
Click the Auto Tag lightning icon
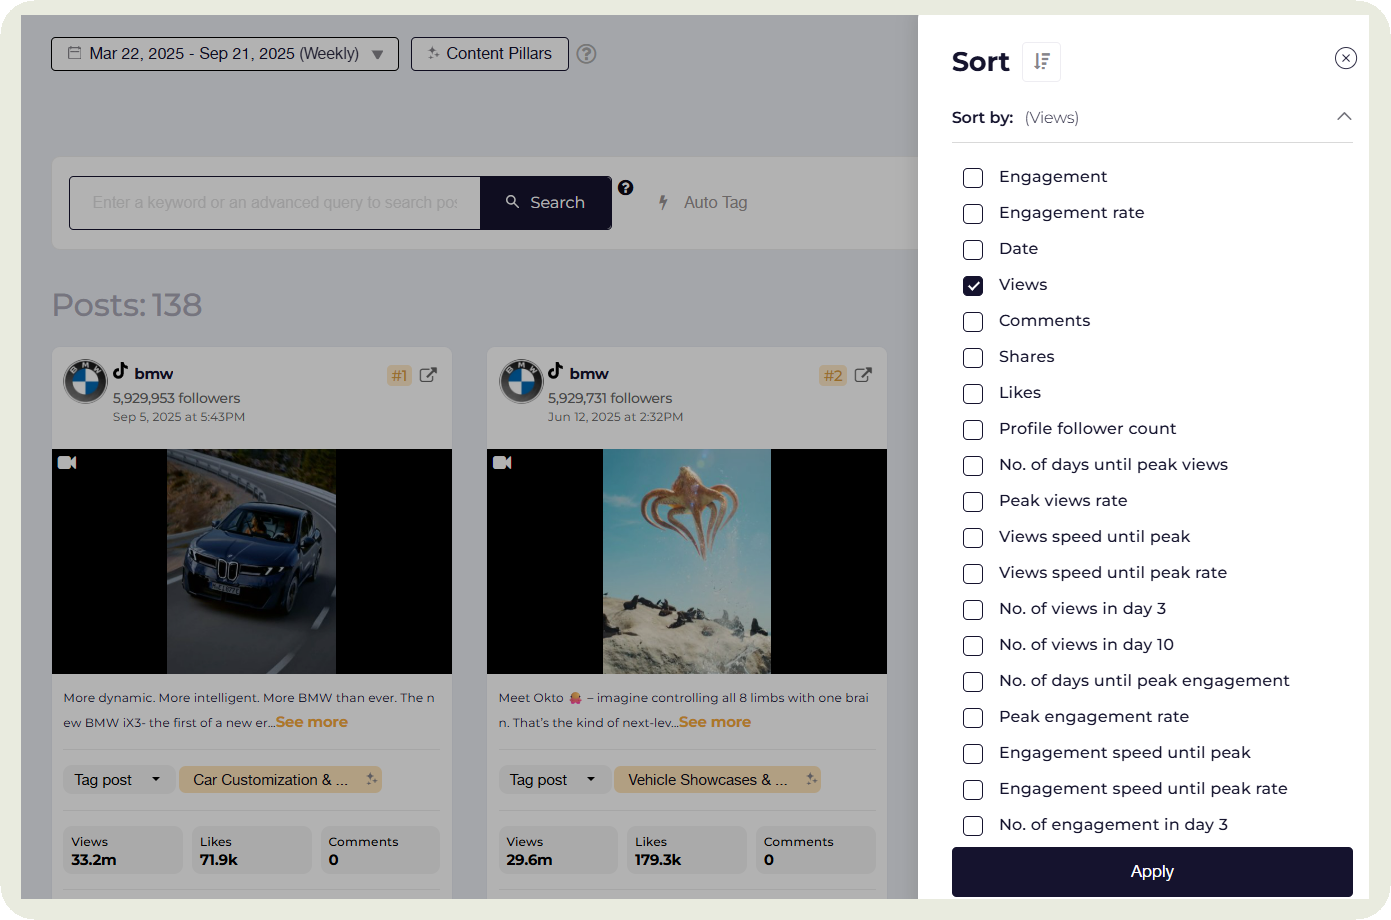663,203
